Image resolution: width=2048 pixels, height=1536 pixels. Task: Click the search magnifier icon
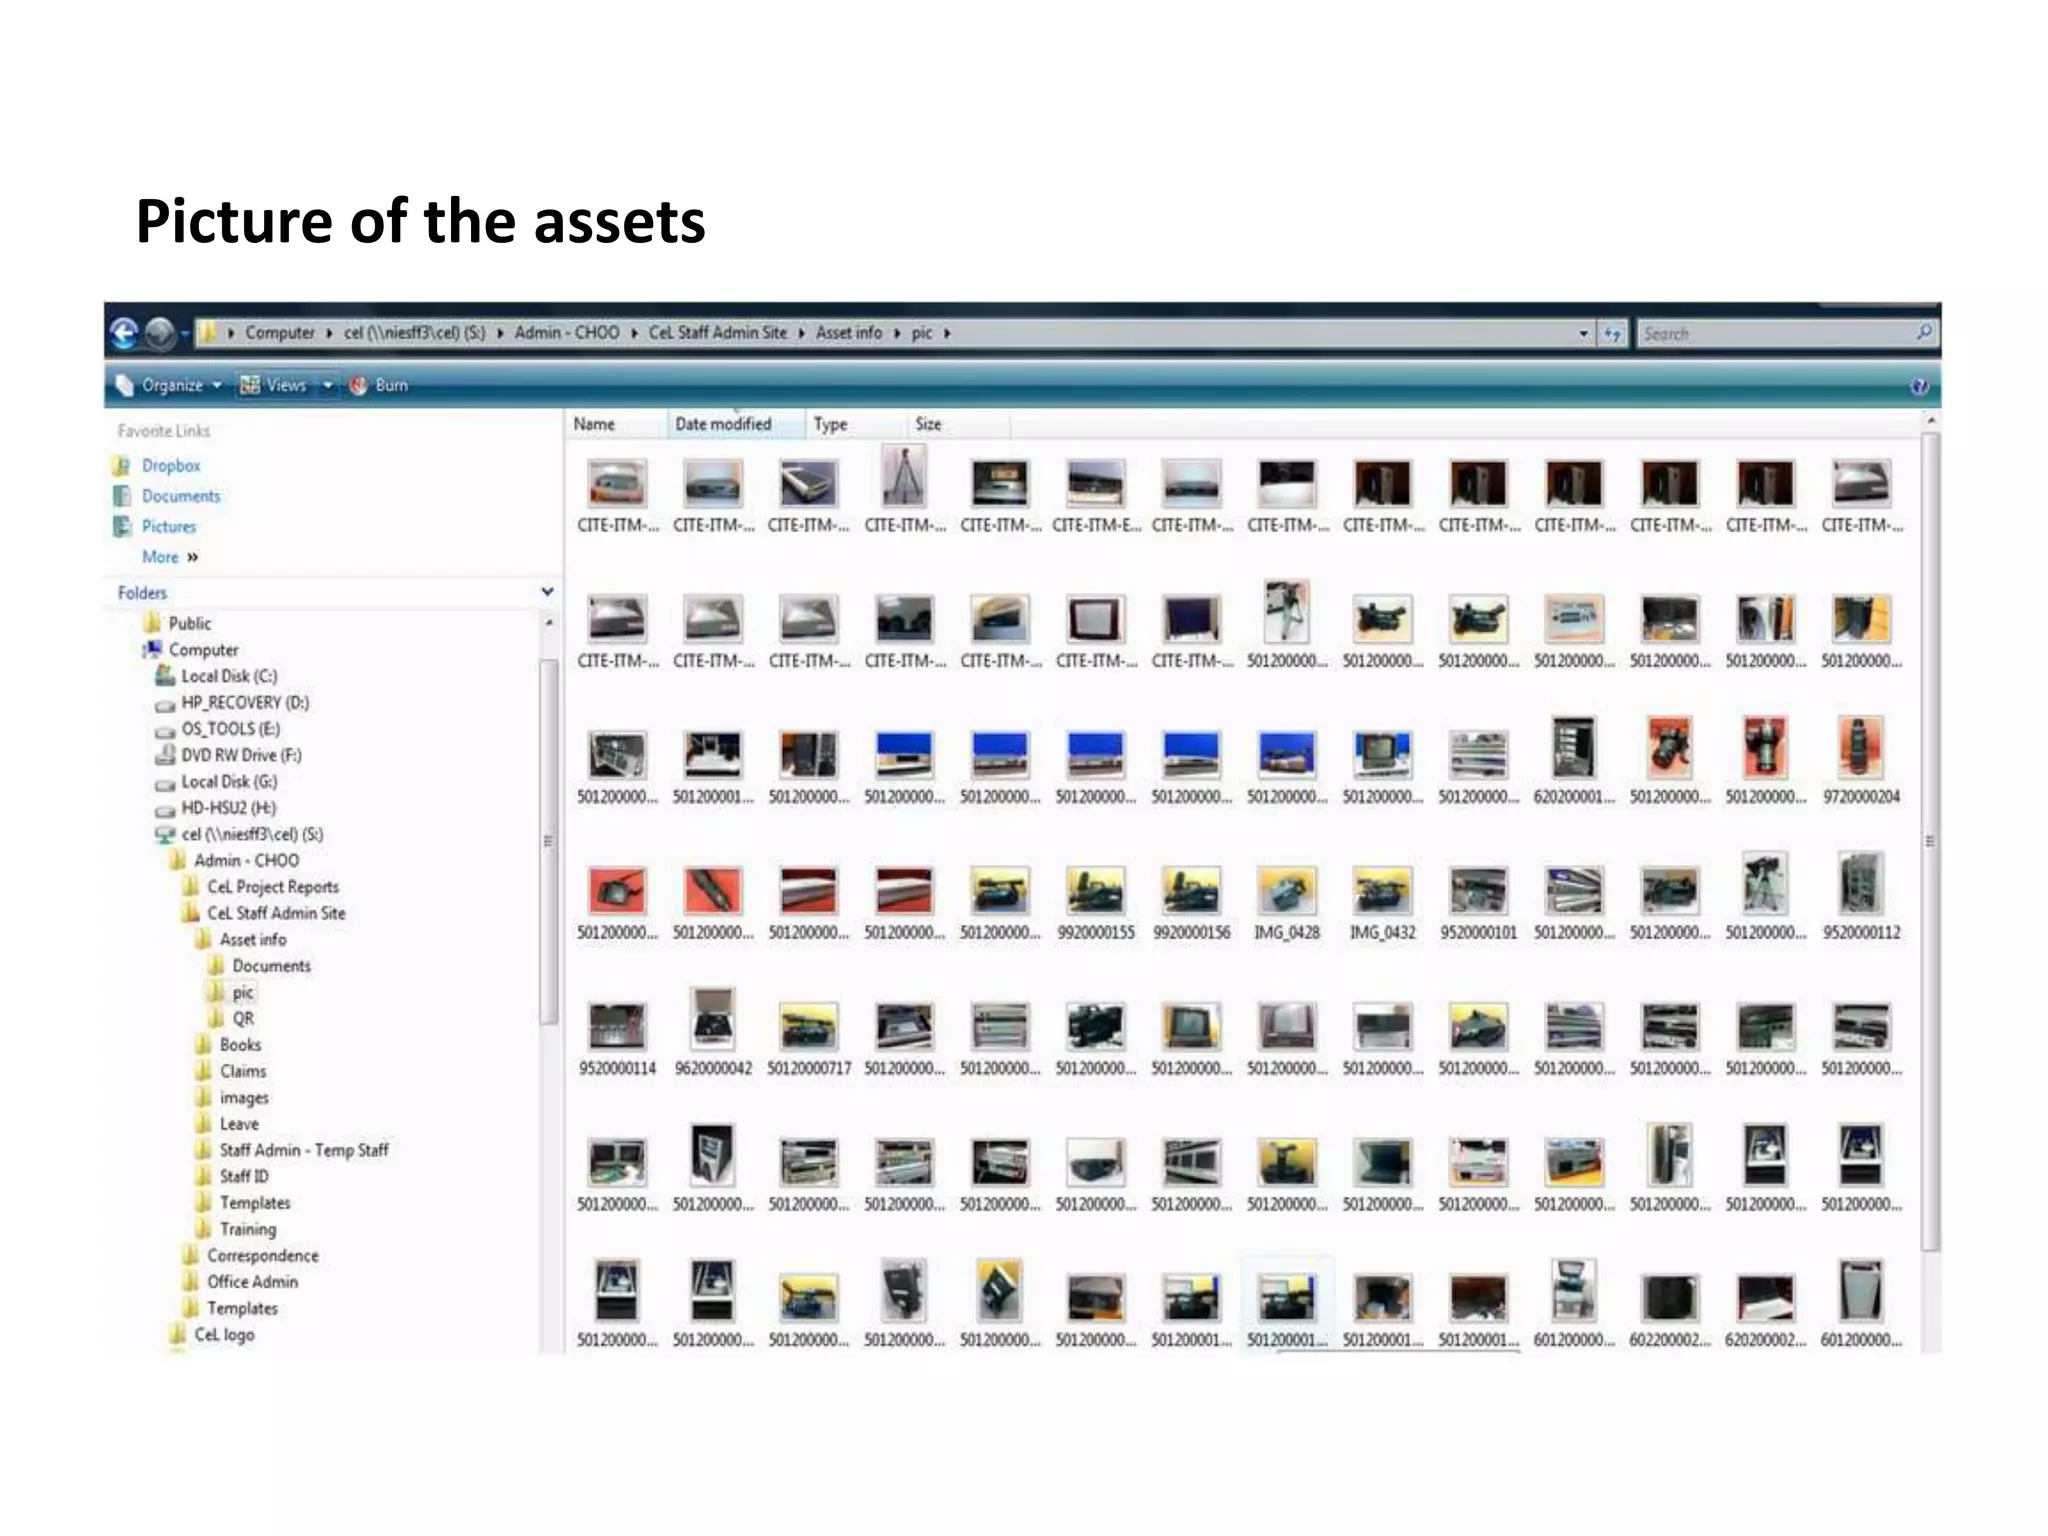click(x=1924, y=332)
